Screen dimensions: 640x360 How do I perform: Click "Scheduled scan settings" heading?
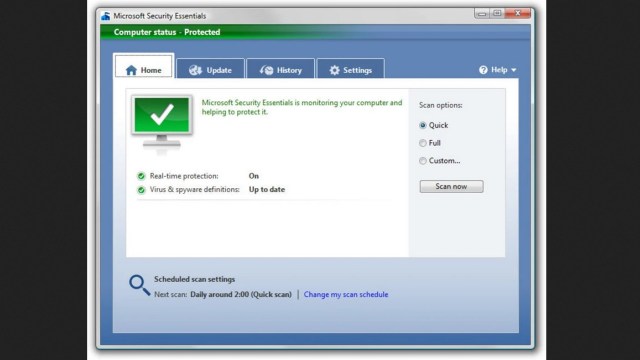tap(194, 279)
